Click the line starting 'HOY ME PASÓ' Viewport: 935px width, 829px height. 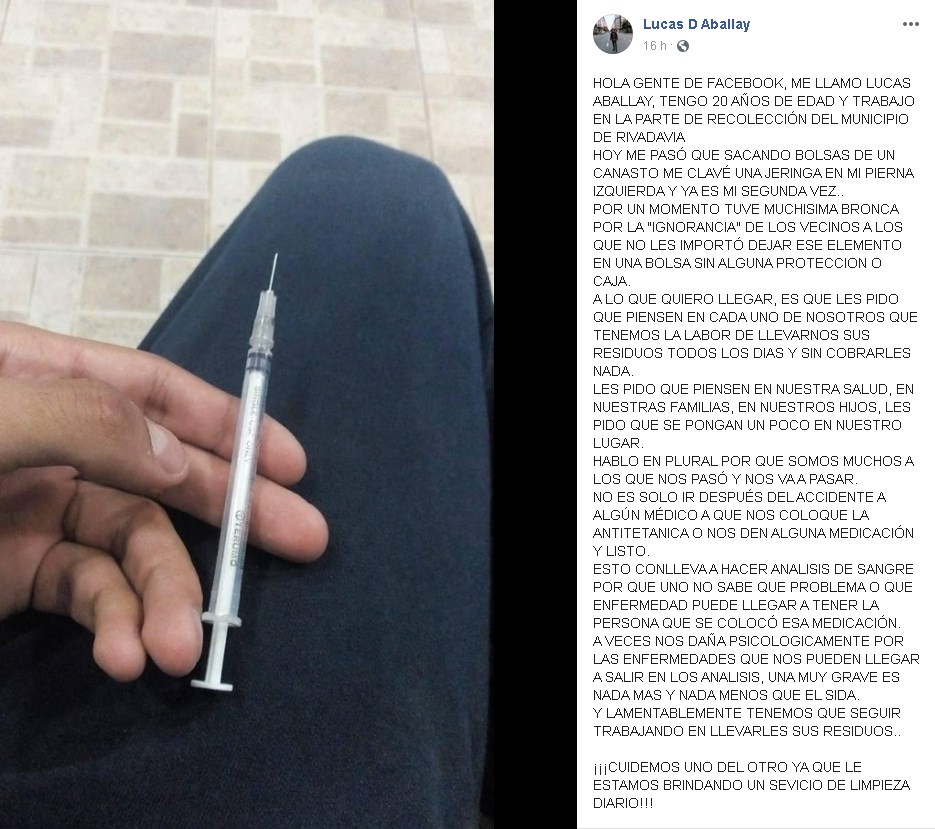click(x=744, y=155)
